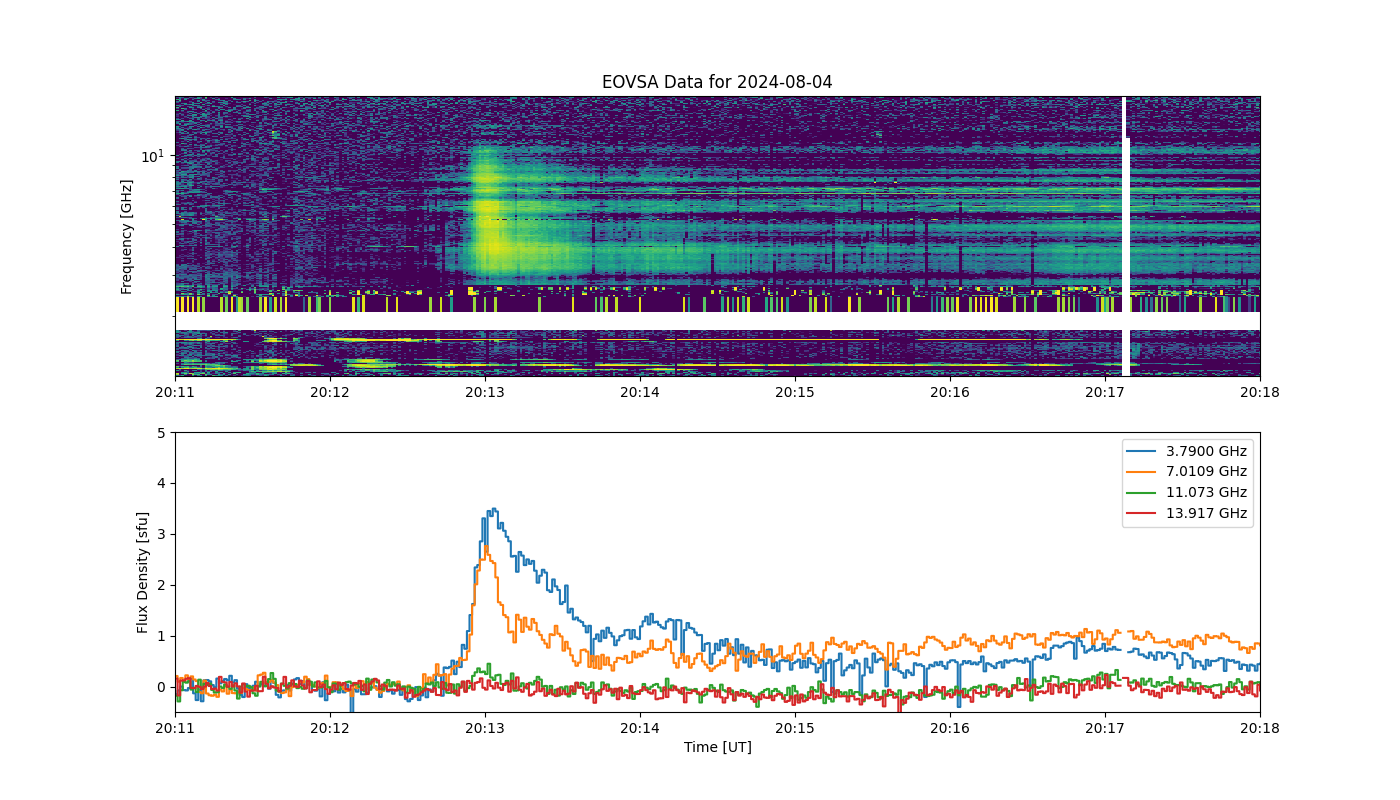Click the 'Flux Density [sfu]' axis label

click(143, 572)
